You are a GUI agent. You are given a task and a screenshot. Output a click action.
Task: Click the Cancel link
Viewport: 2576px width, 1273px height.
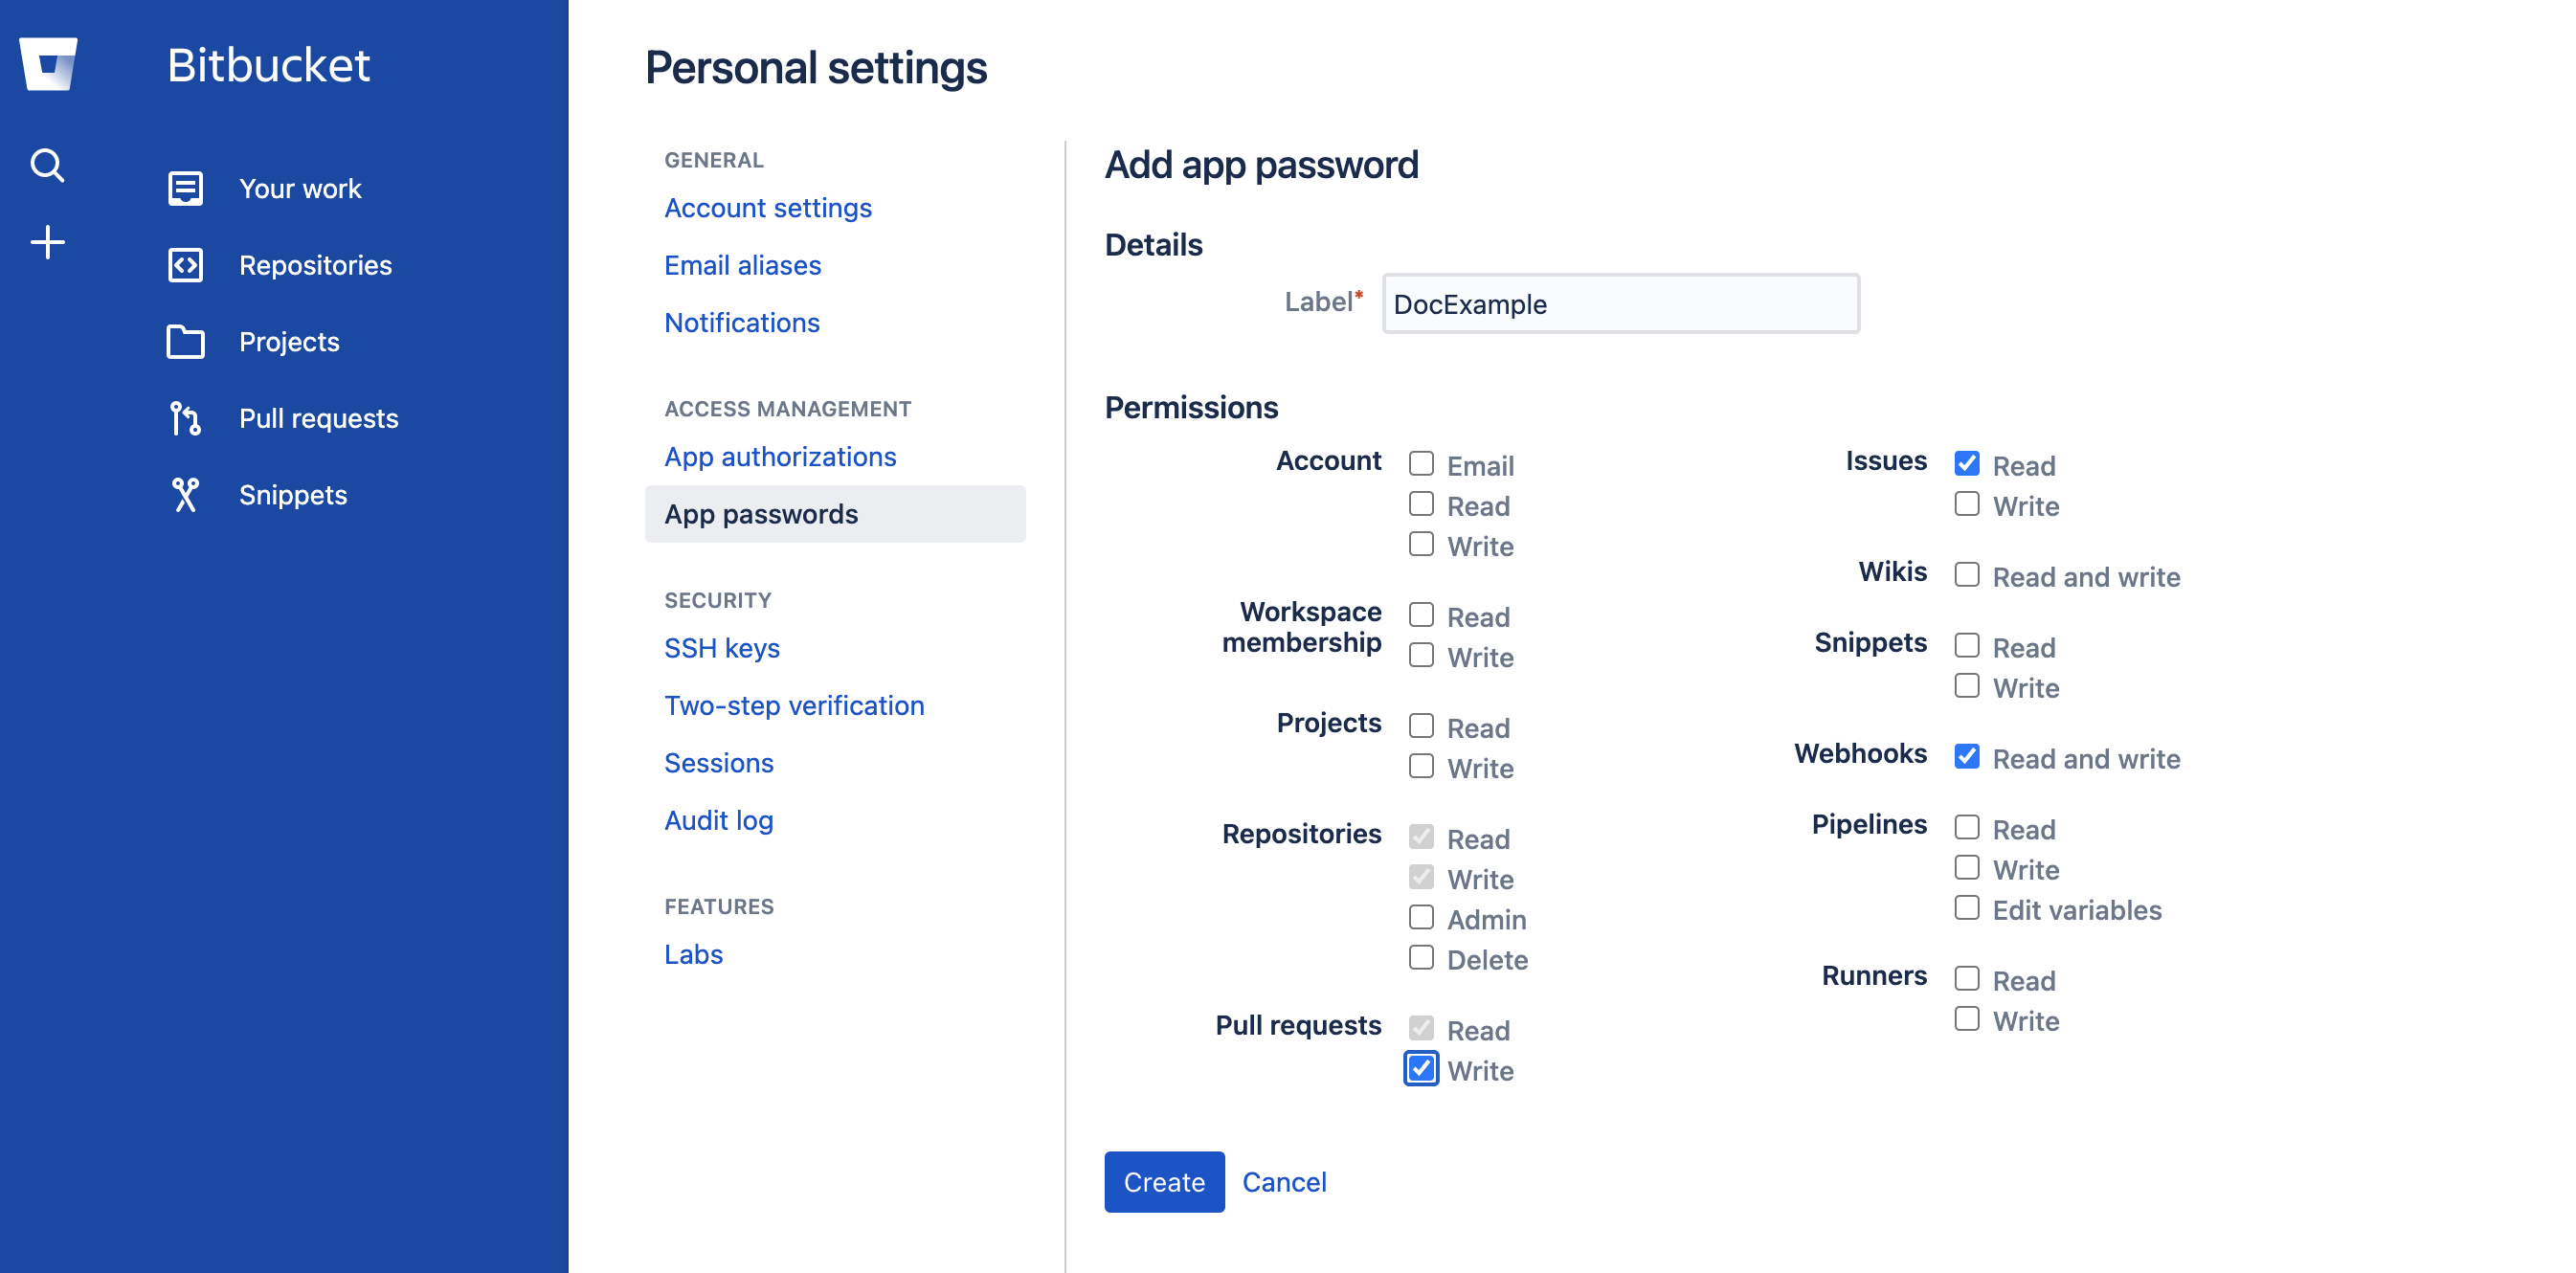coord(1284,1182)
